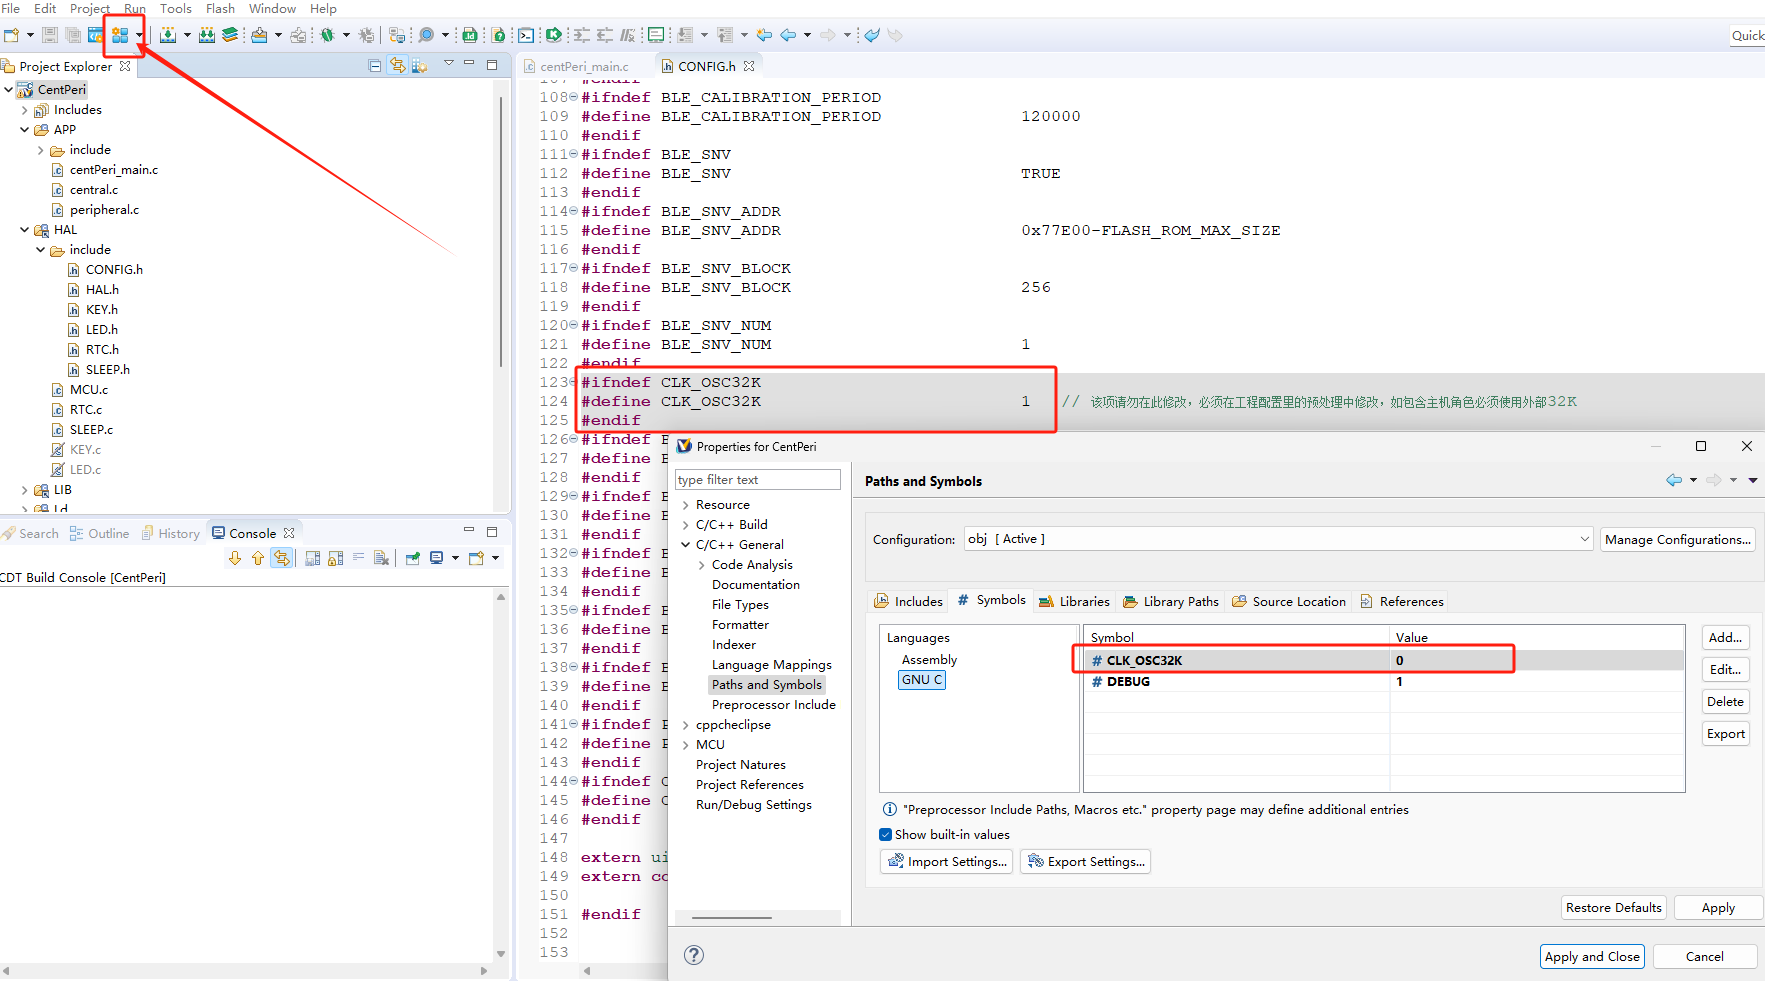Toggle Wrap Lines button in Console toolbar
The height and width of the screenshot is (981, 1765).
(x=359, y=558)
